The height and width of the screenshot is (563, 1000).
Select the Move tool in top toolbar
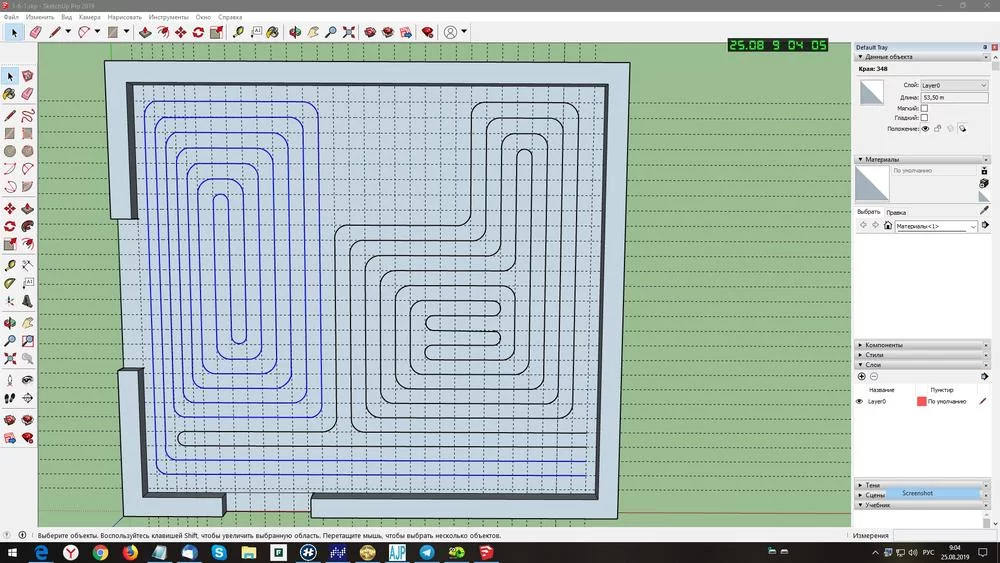pyautogui.click(x=181, y=32)
